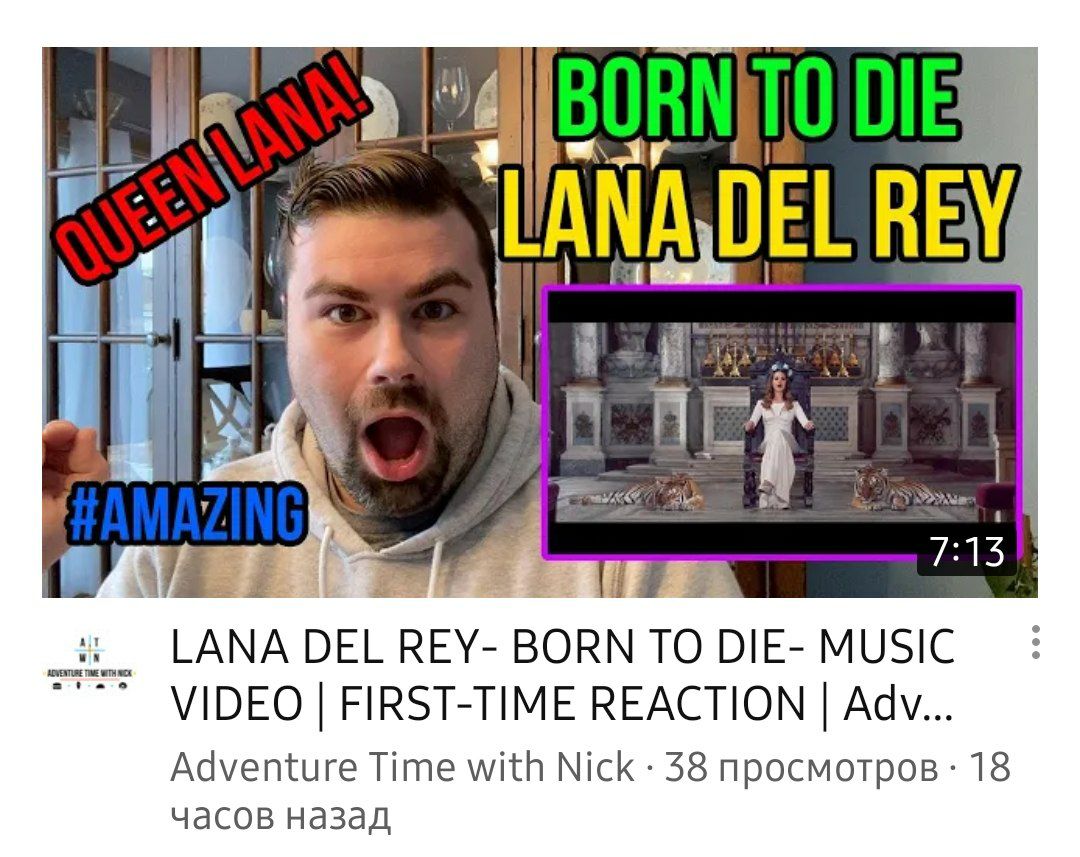Open the Adventure Time with Nick channel avatar
This screenshot has height=857, width=1080.
click(x=90, y=664)
